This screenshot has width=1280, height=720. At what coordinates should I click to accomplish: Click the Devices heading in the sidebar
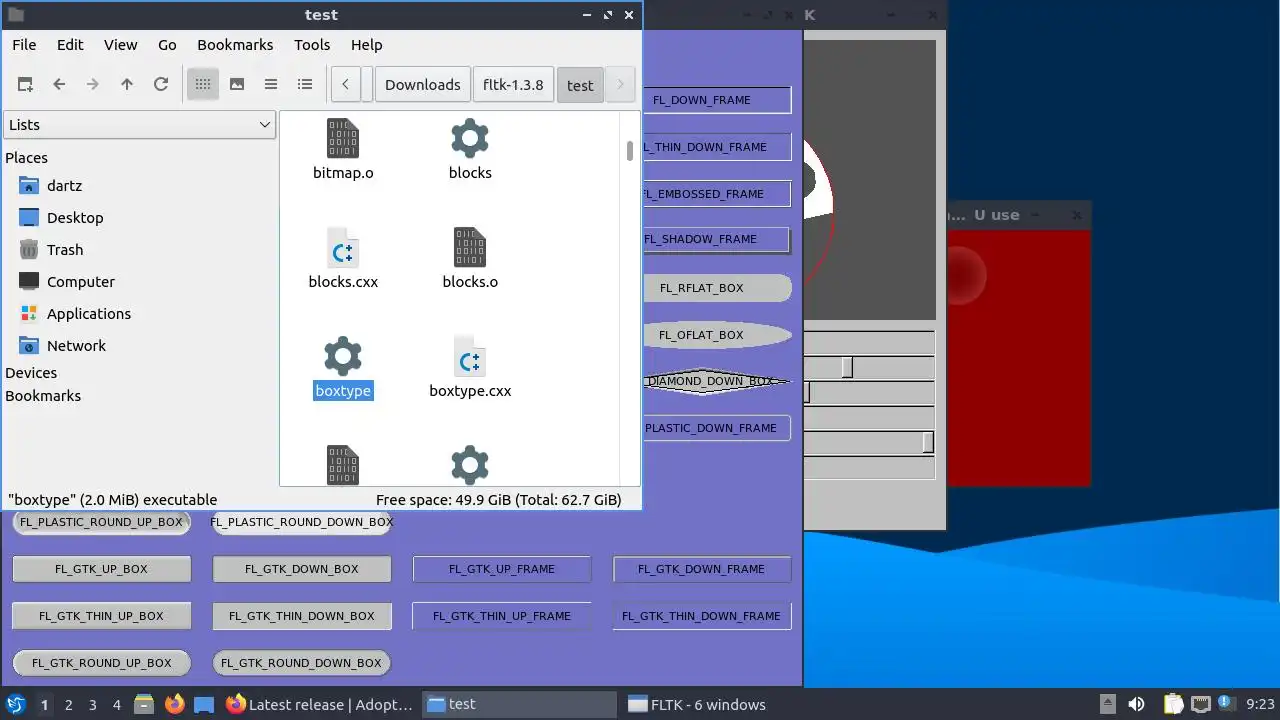point(31,373)
